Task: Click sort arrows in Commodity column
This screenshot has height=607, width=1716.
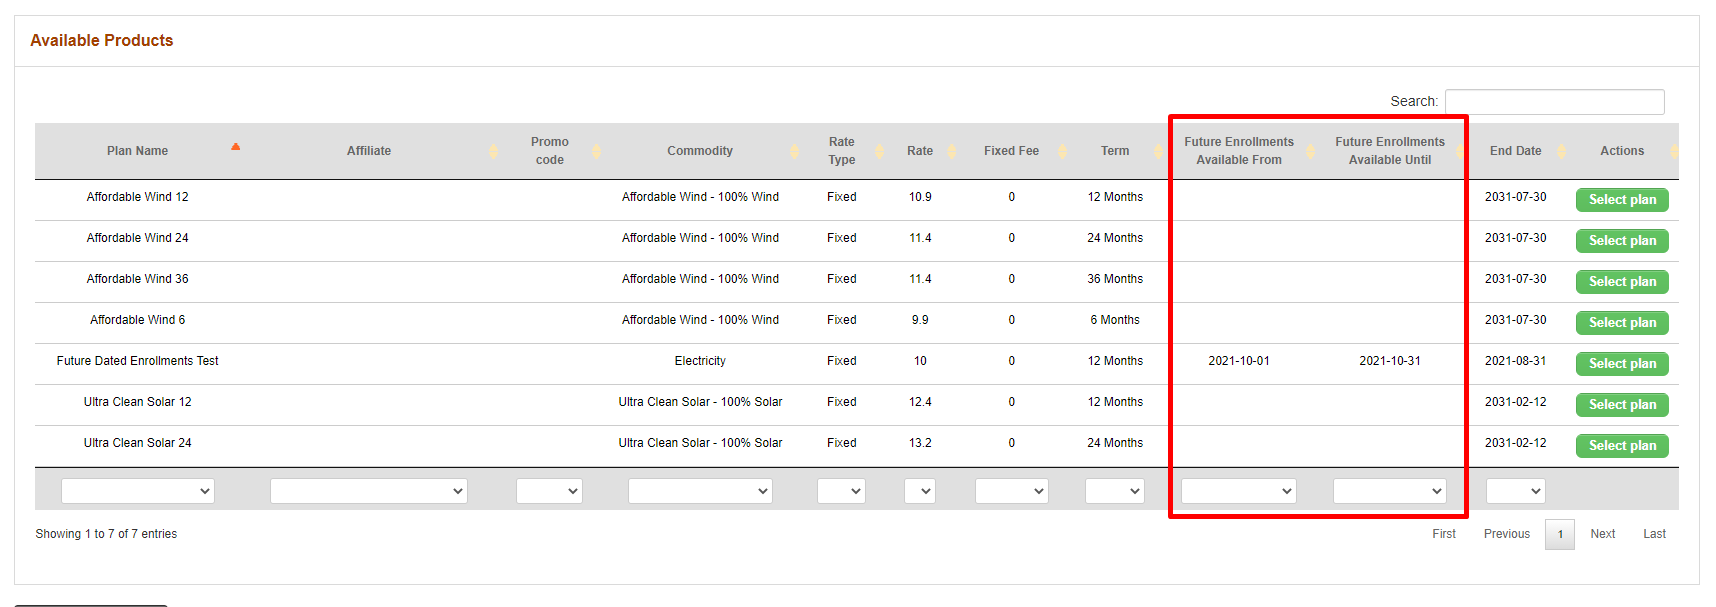Action: pyautogui.click(x=794, y=151)
